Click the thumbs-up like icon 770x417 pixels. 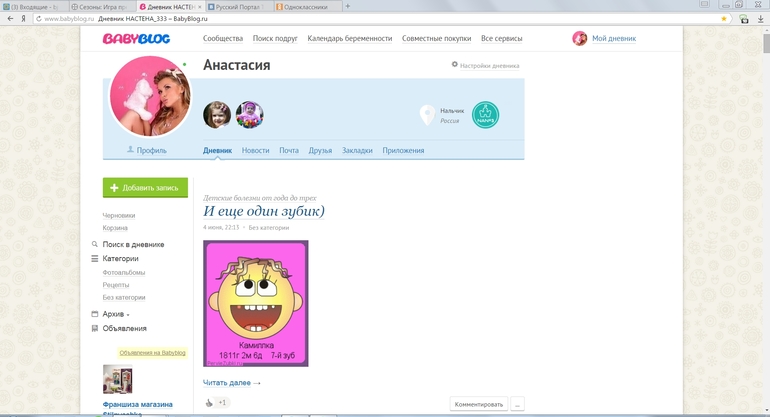click(209, 403)
